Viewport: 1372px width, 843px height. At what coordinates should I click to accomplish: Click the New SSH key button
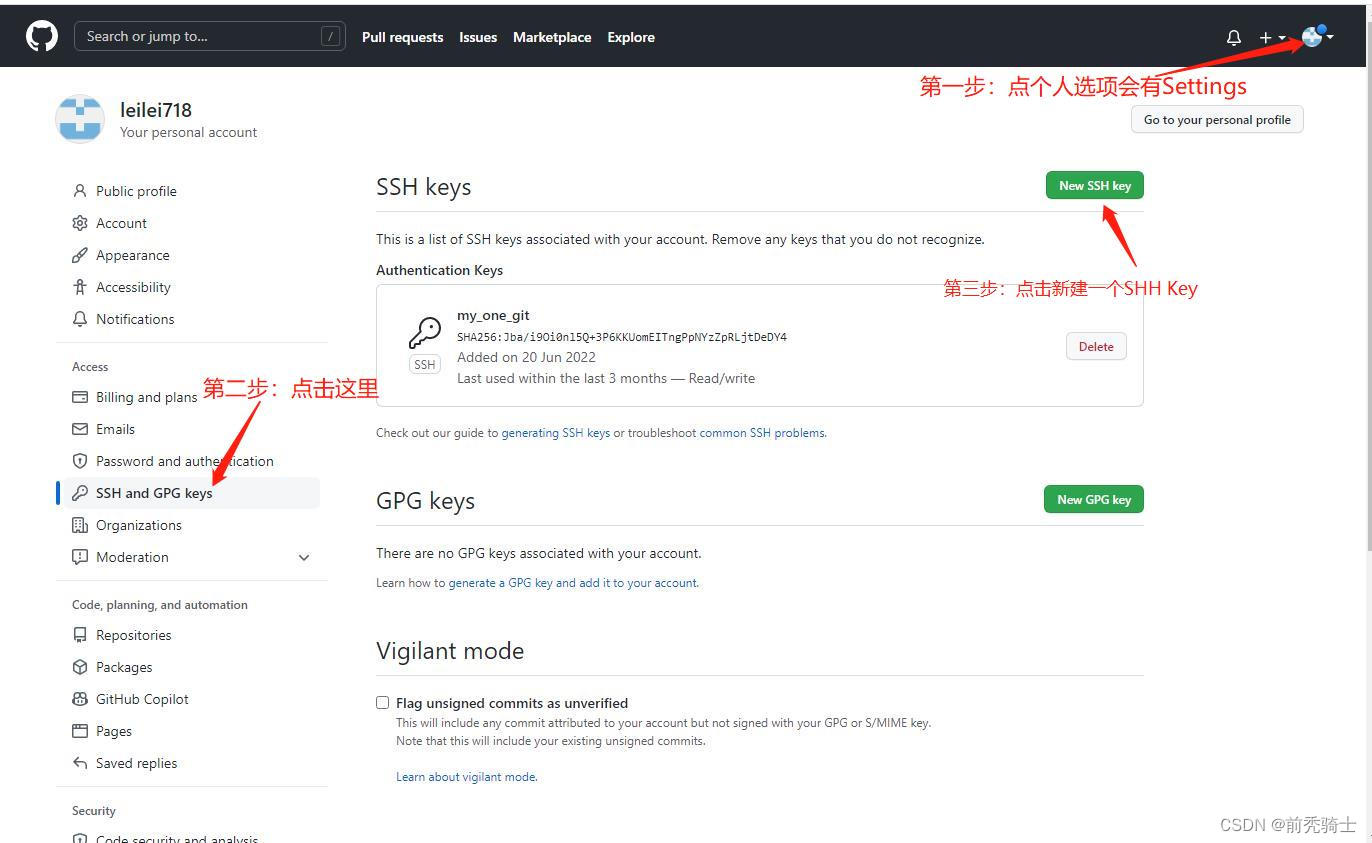tap(1094, 185)
